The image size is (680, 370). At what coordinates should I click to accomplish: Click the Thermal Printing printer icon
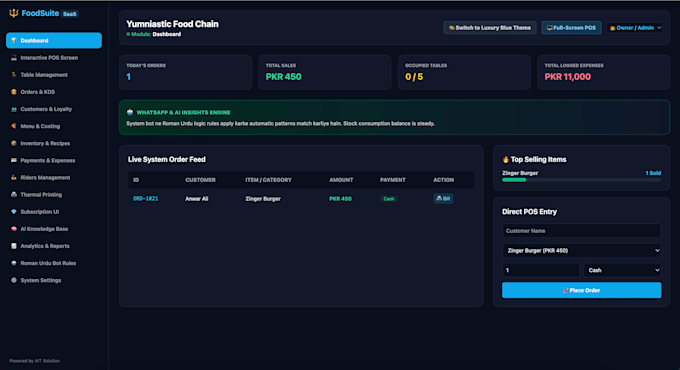pos(14,195)
